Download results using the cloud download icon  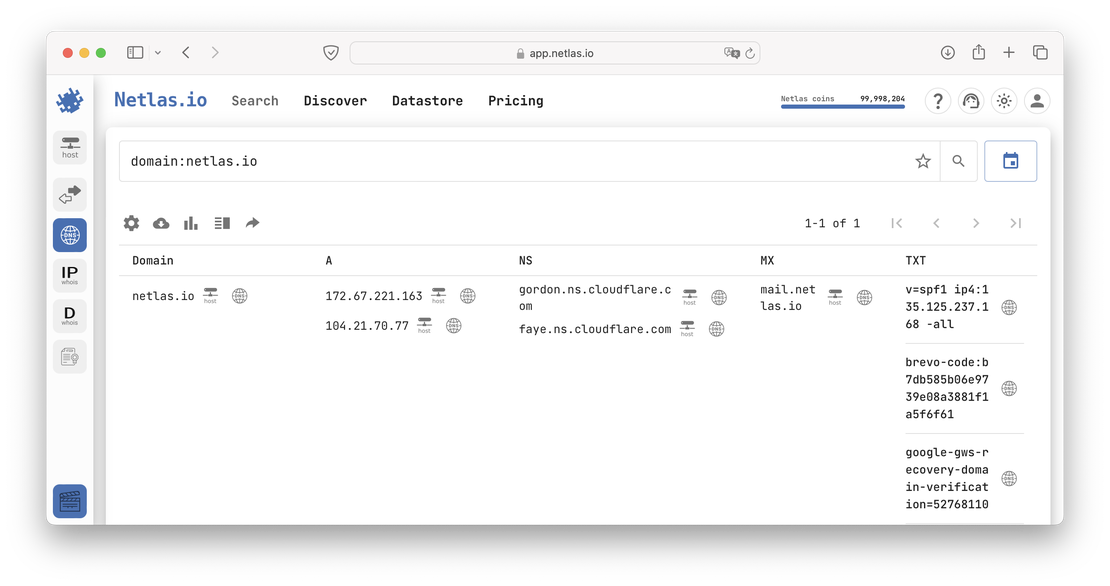161,223
